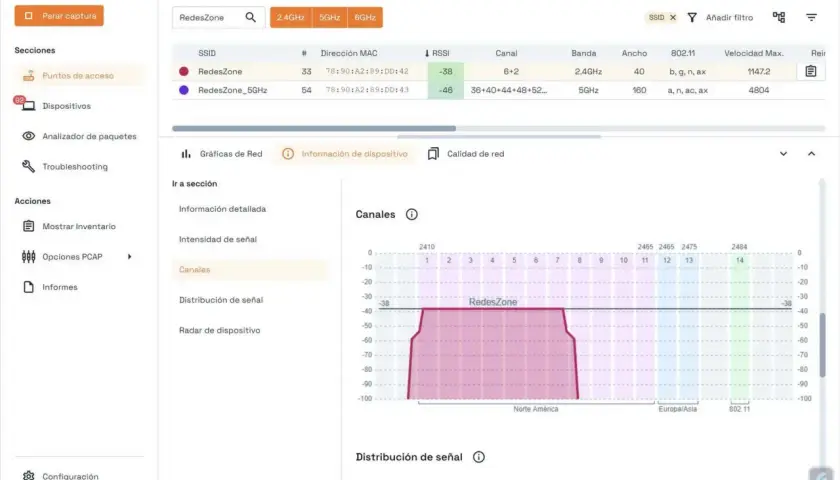Click channel 14 marker in the graph
Viewport: 840px width, 480px height.
[x=739, y=260]
